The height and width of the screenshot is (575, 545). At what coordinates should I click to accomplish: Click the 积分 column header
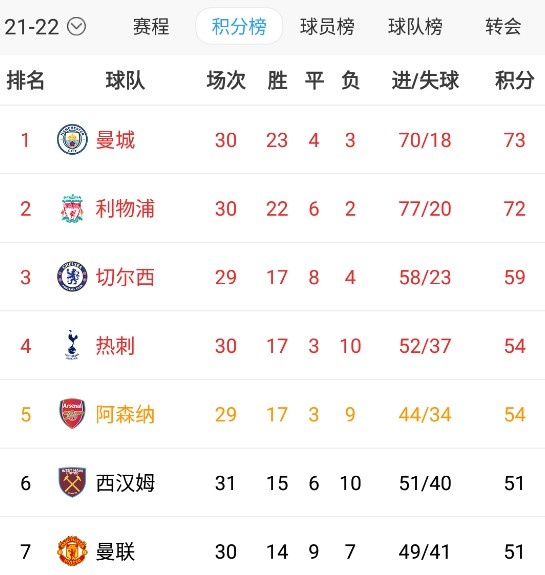coord(515,80)
